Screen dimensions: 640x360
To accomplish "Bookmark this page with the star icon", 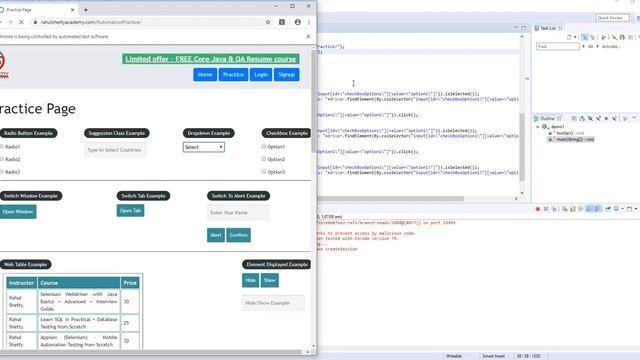I will pyautogui.click(x=268, y=22).
